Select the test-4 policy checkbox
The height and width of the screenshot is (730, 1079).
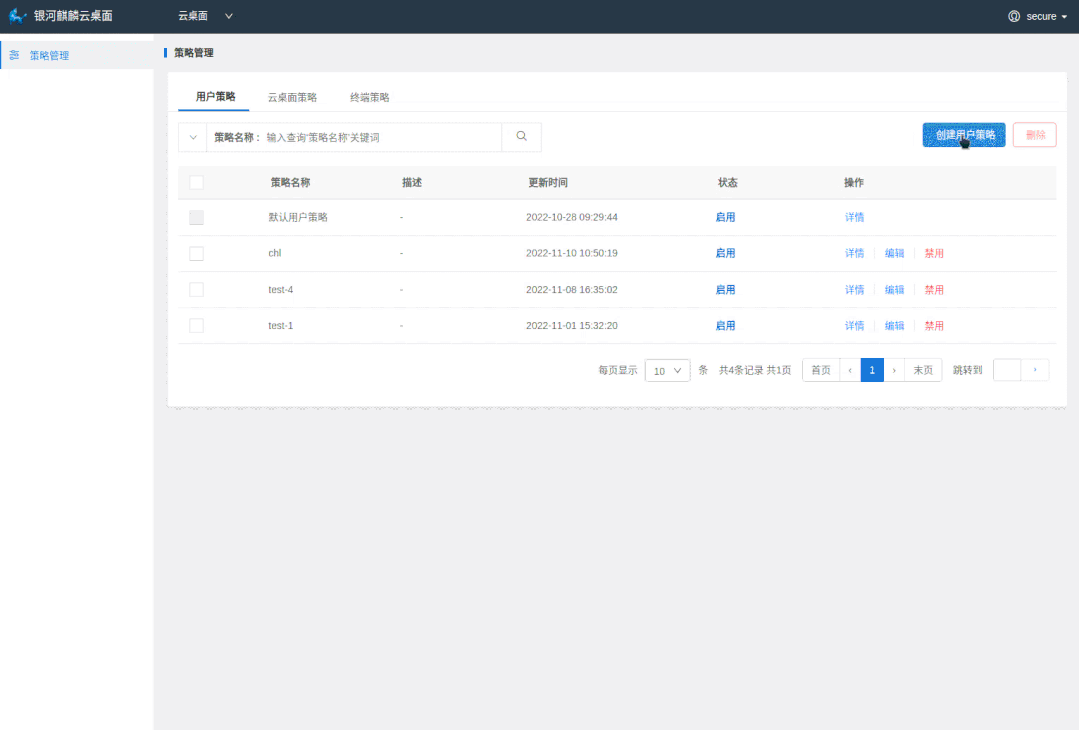[x=196, y=290]
